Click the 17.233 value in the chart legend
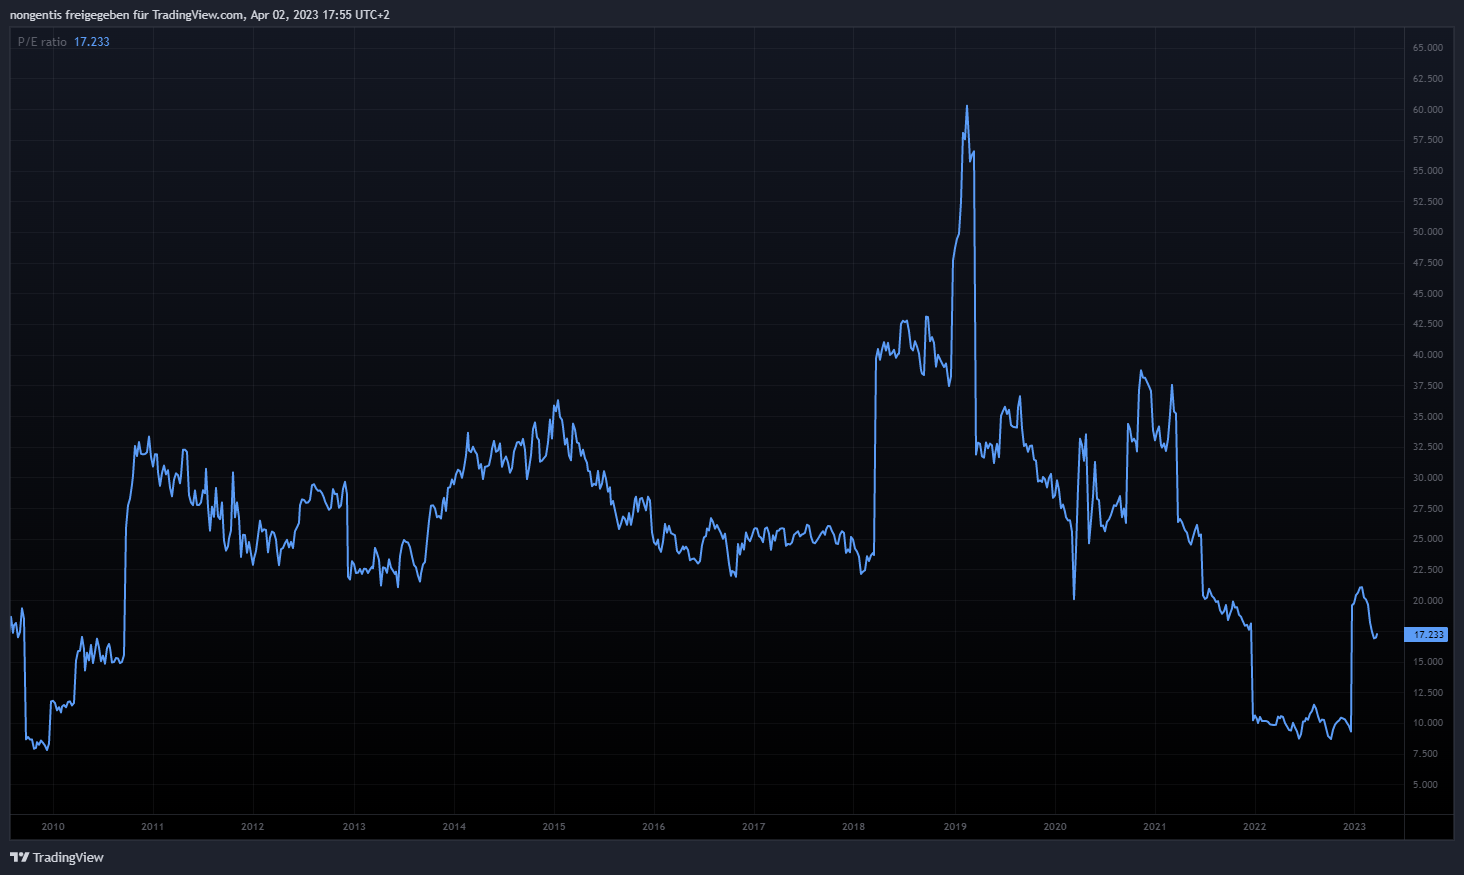1464x875 pixels. pyautogui.click(x=92, y=42)
